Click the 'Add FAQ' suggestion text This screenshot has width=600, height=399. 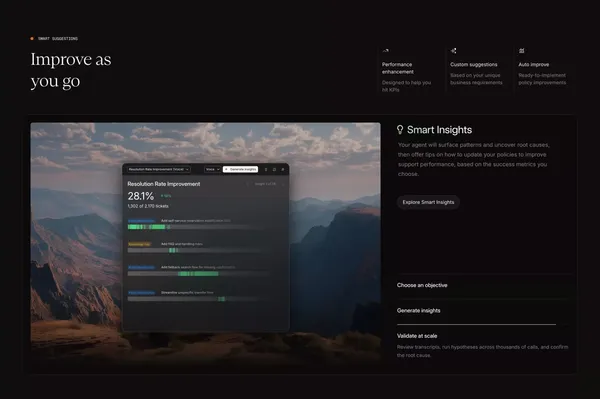point(182,244)
